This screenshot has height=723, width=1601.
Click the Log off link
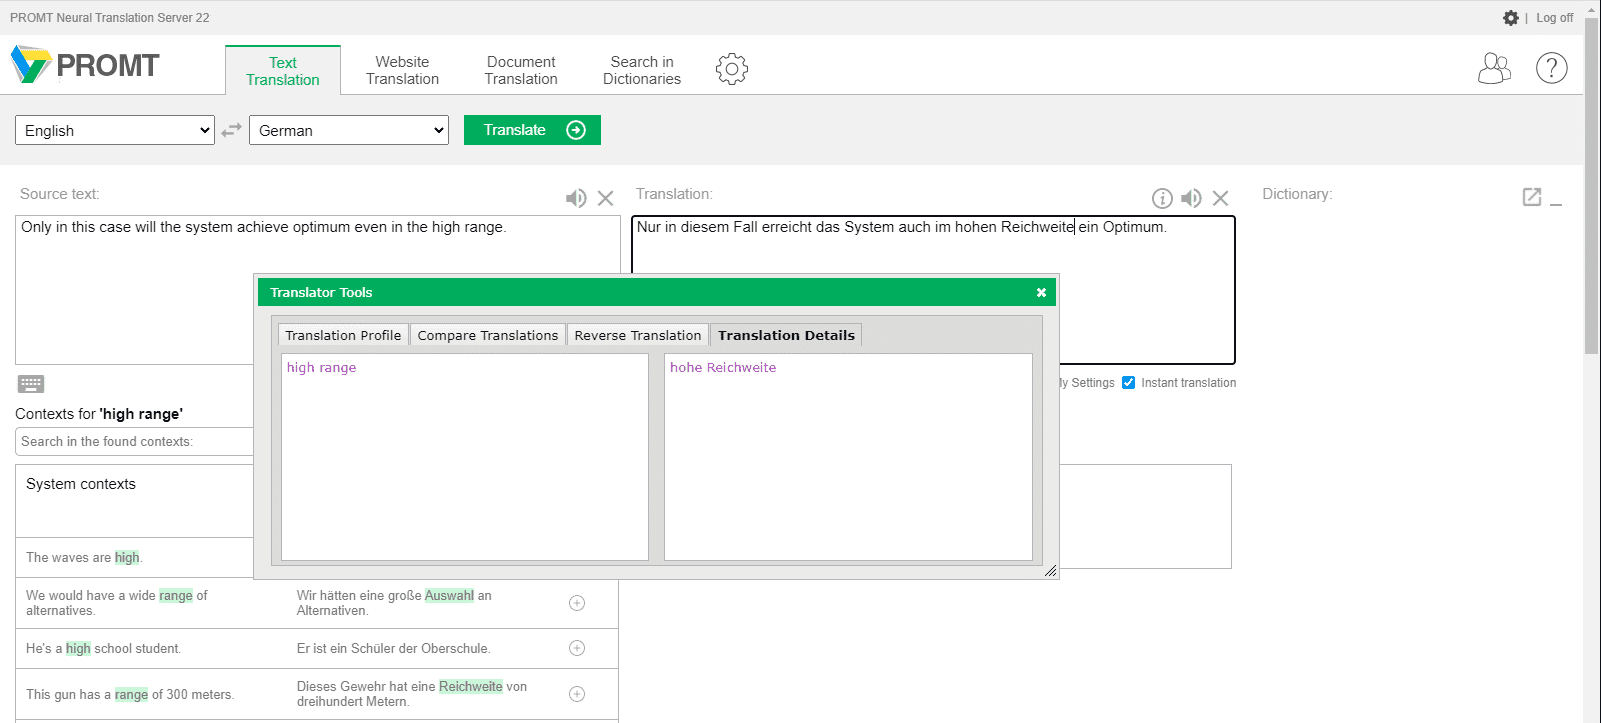coord(1554,18)
